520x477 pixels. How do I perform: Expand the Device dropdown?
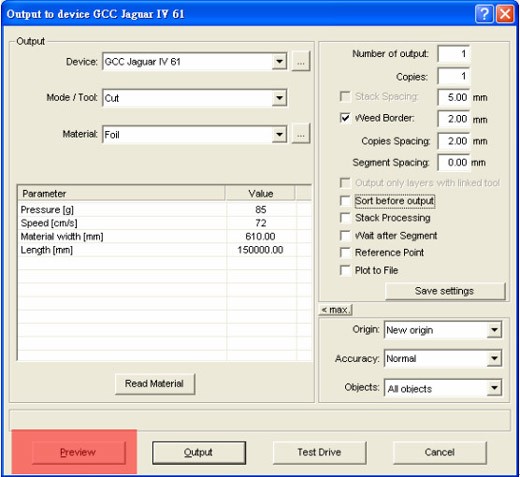point(279,61)
